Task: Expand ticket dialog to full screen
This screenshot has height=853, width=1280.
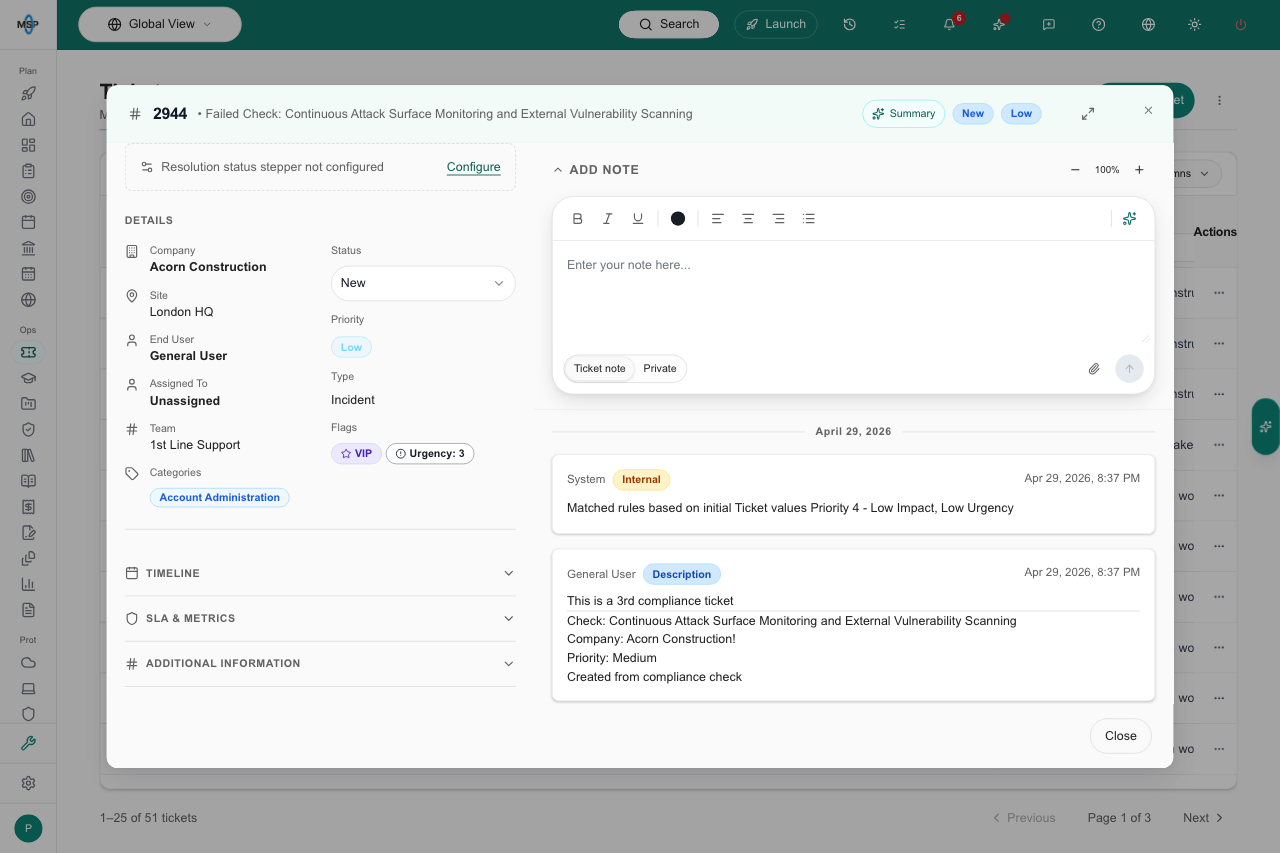Action: point(1088,114)
